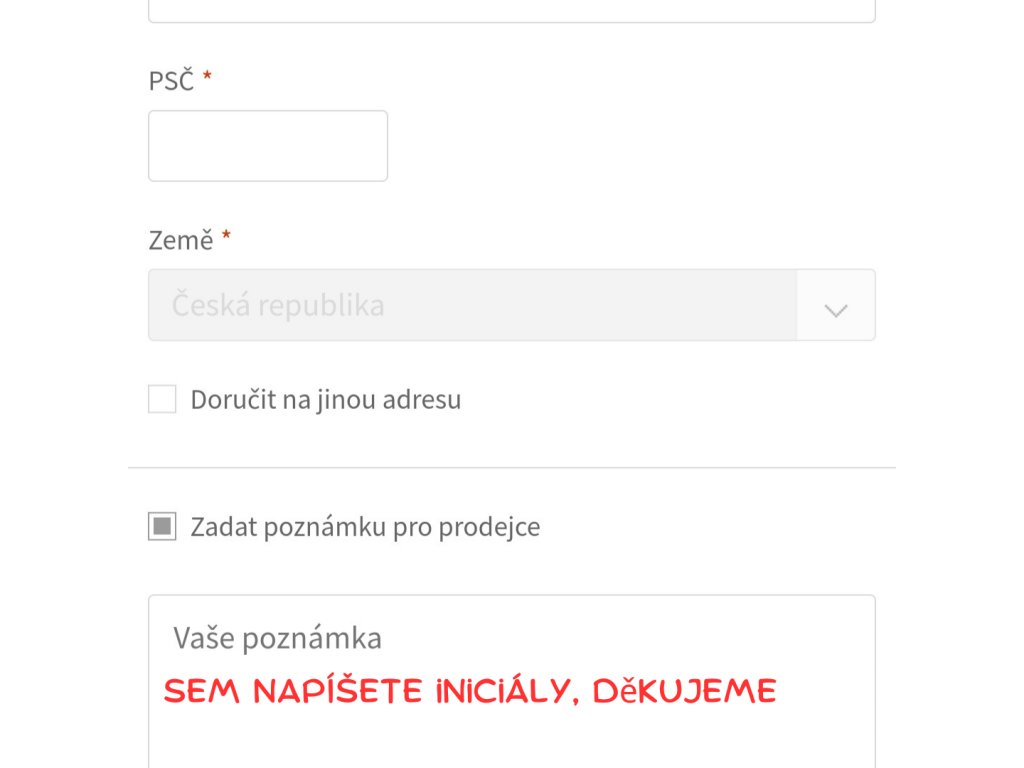Click the horizontal divider above the note section
The height and width of the screenshot is (768, 1024).
point(512,467)
